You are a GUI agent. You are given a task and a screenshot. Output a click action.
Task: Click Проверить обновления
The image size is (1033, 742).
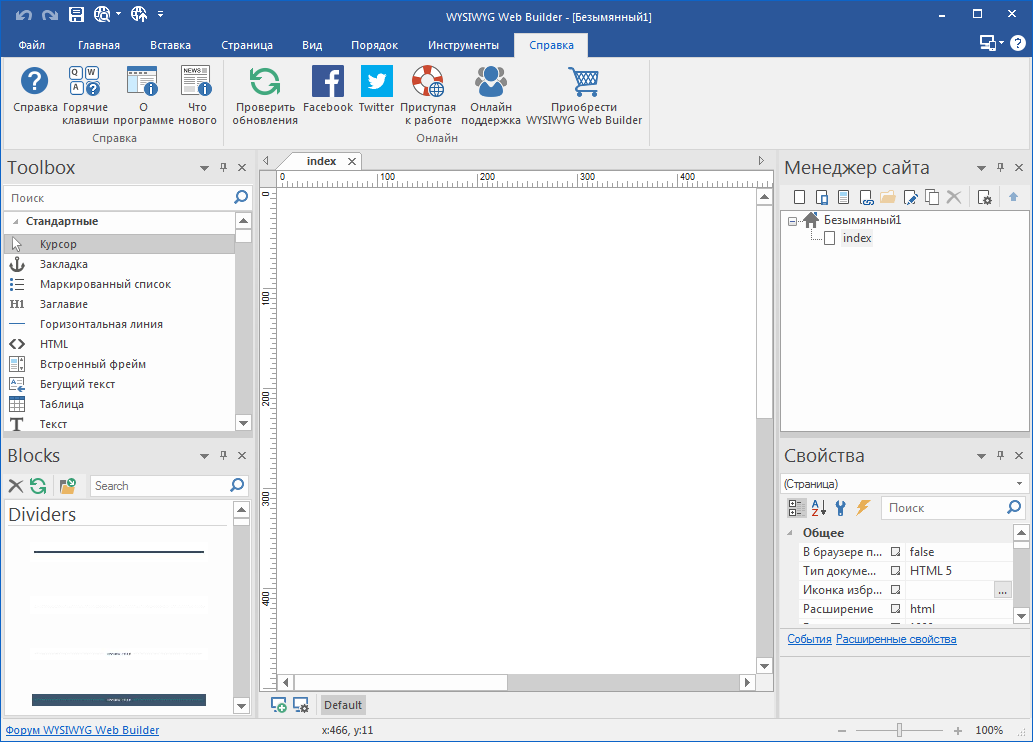pyautogui.click(x=265, y=96)
